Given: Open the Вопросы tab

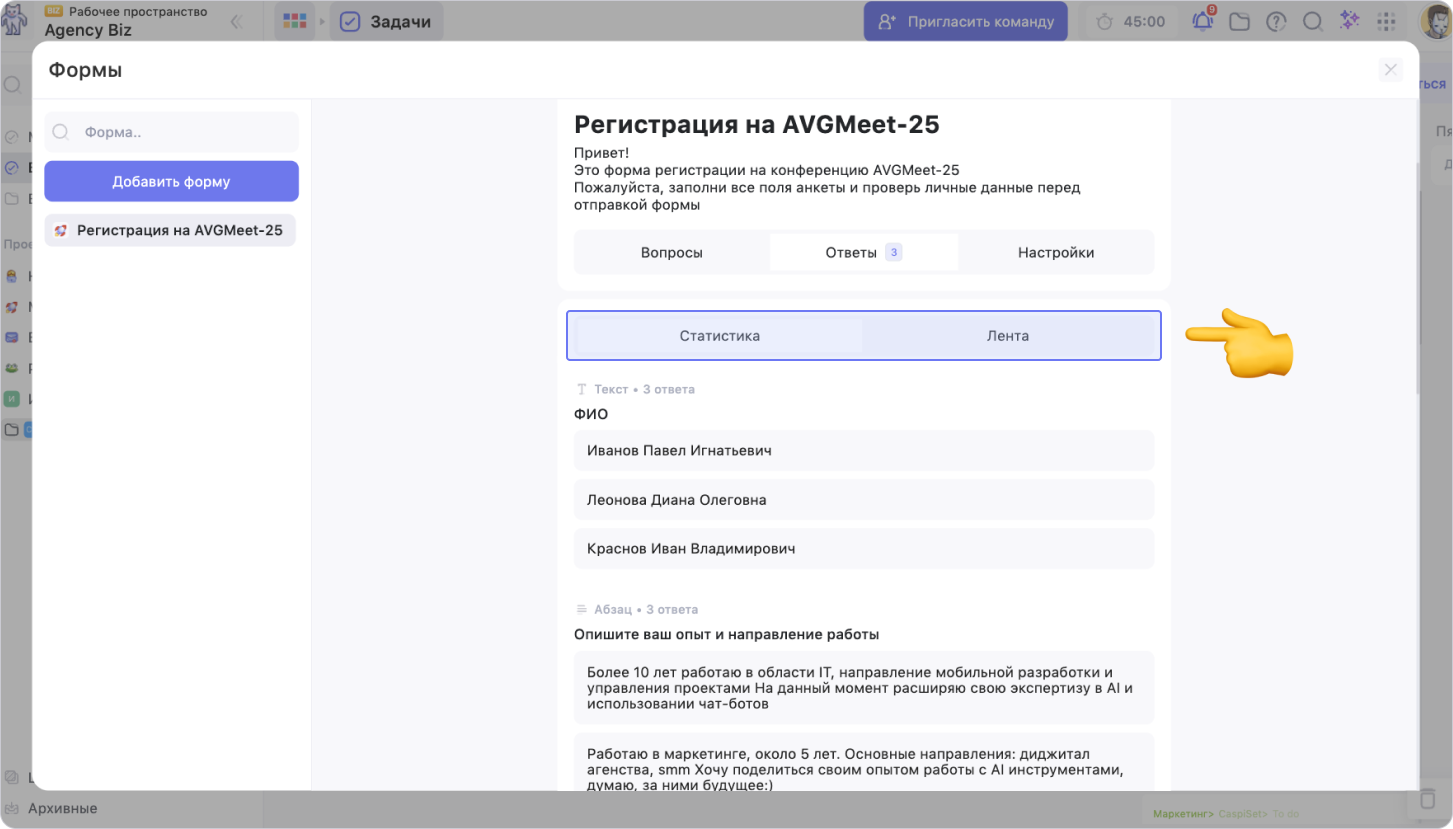Looking at the screenshot, I should [672, 253].
